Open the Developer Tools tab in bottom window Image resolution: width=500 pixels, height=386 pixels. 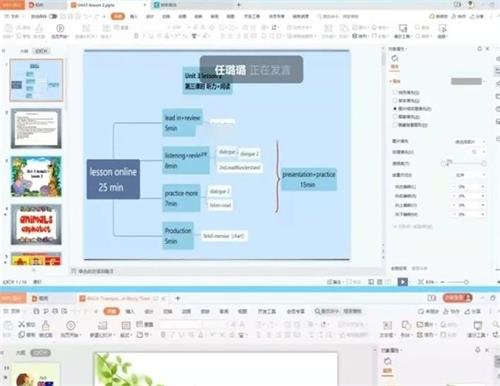[267, 311]
